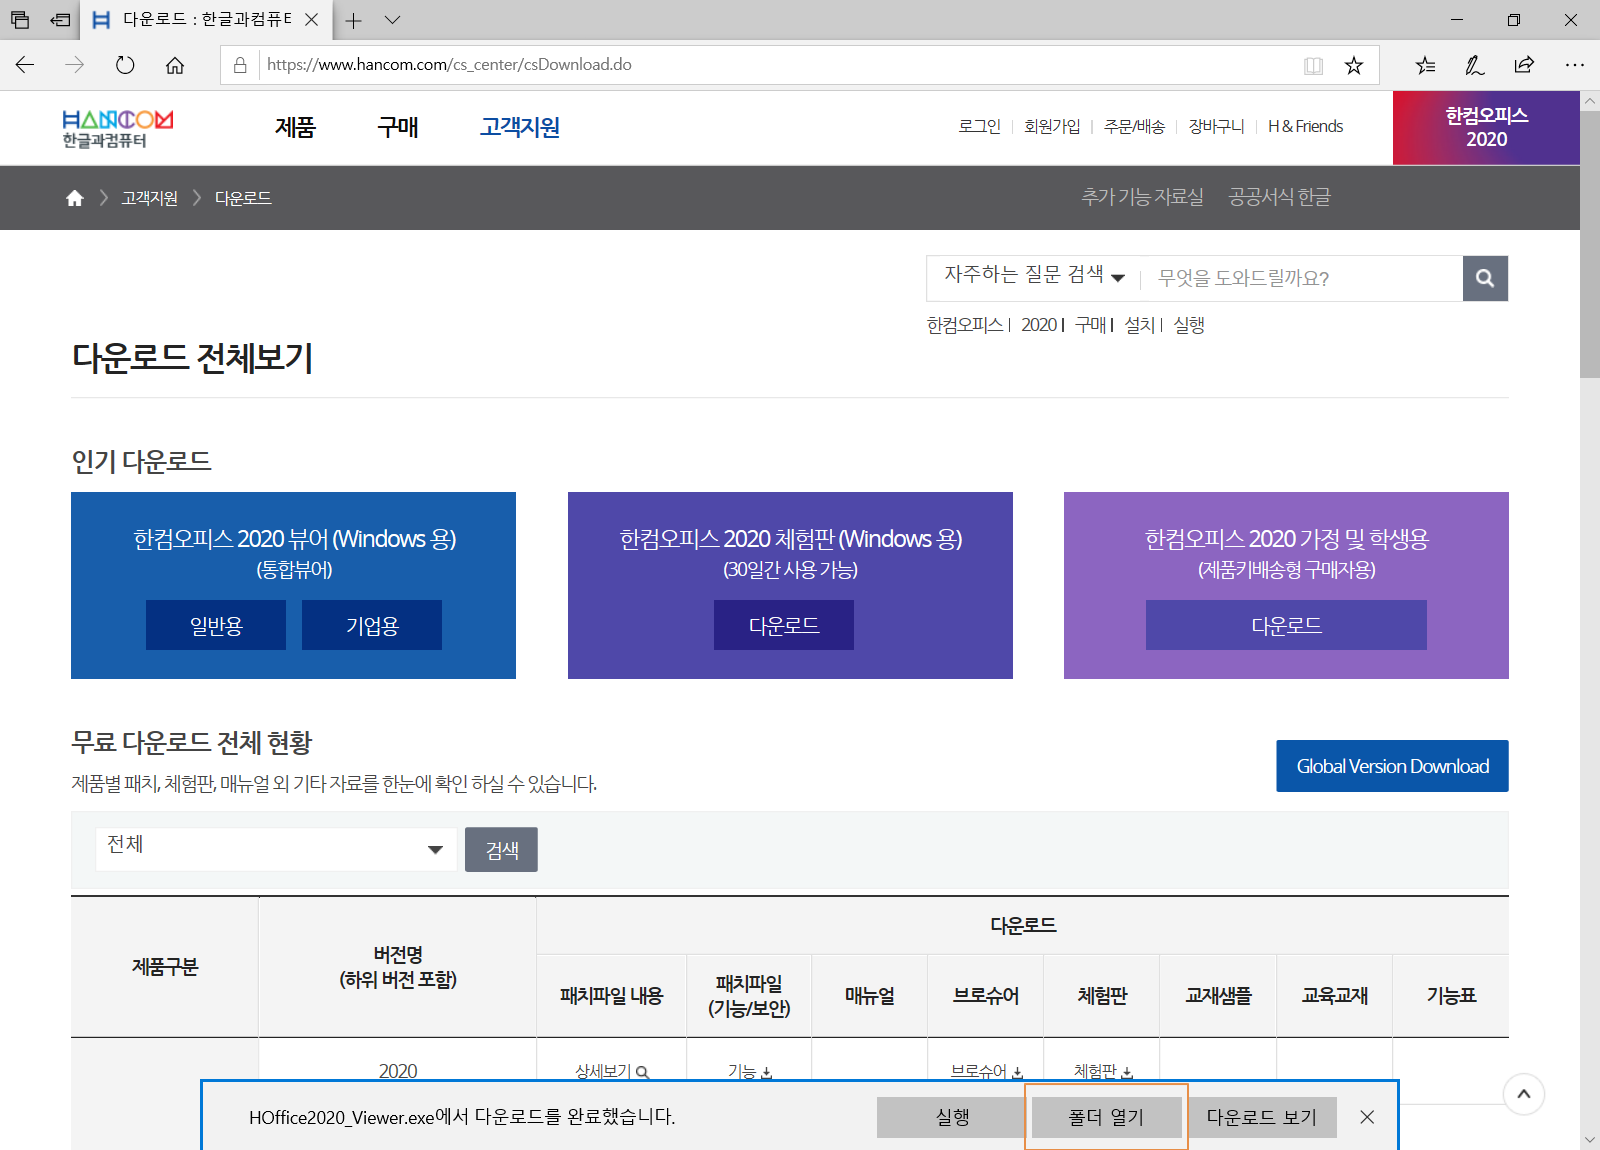Click the Hancom logo

coord(117,128)
